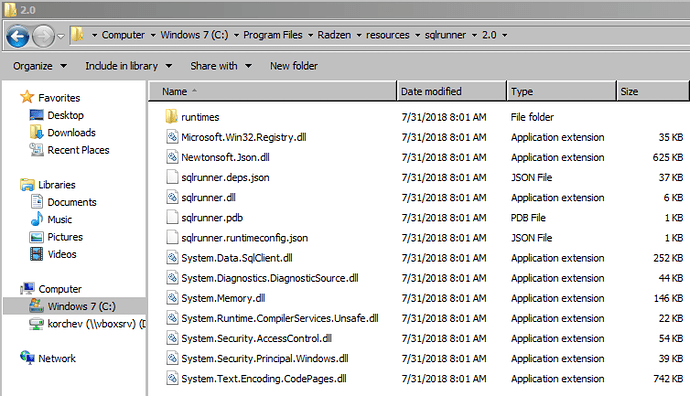Click the korchev network drive icon
Screen dimensions: 690x396
pyautogui.click(x=36, y=324)
